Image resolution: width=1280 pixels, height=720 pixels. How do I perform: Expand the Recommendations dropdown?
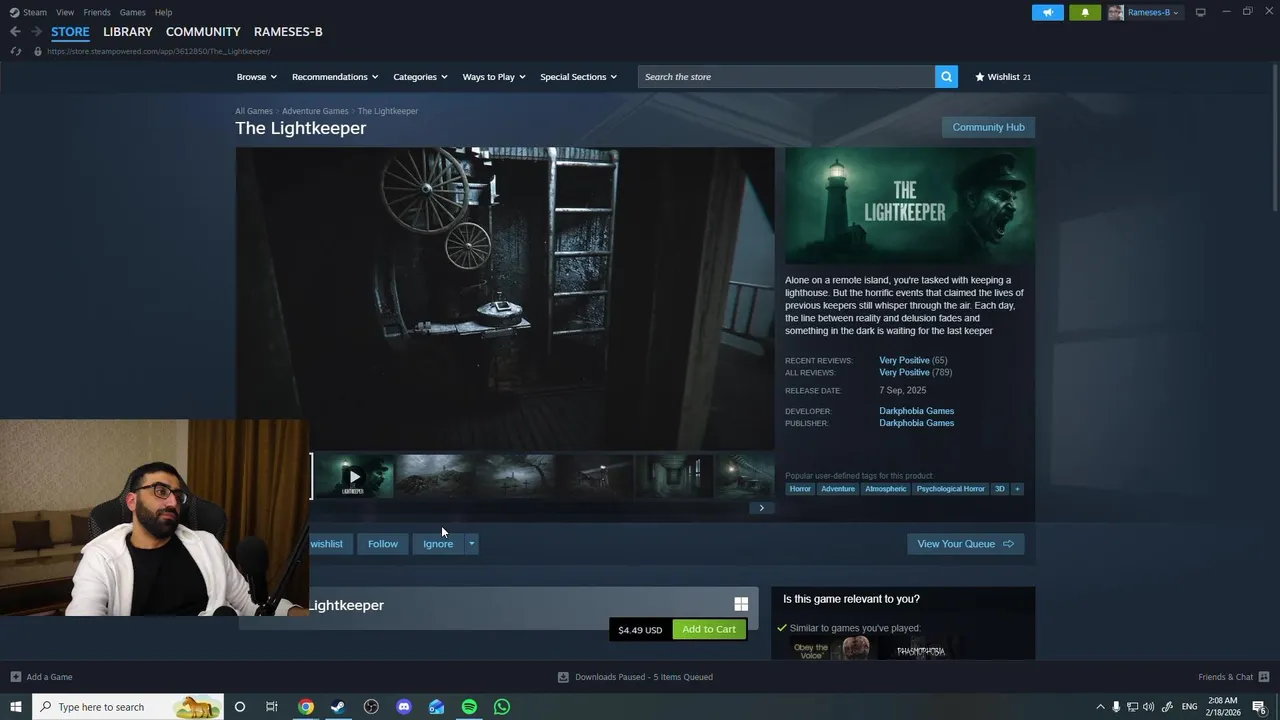(335, 77)
